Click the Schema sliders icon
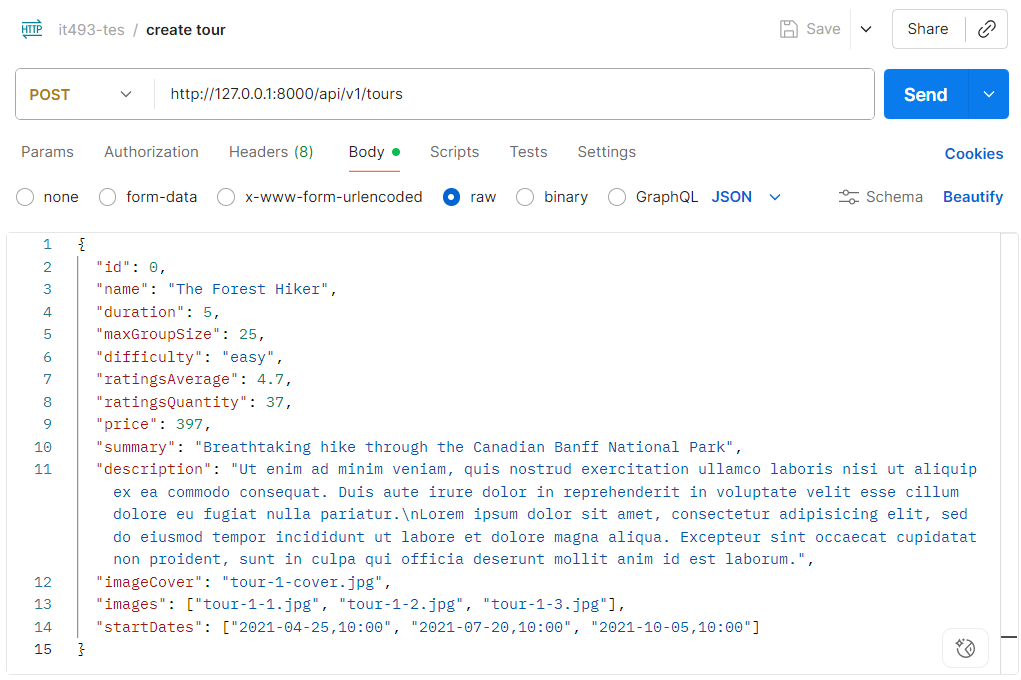The image size is (1021, 680). point(849,197)
